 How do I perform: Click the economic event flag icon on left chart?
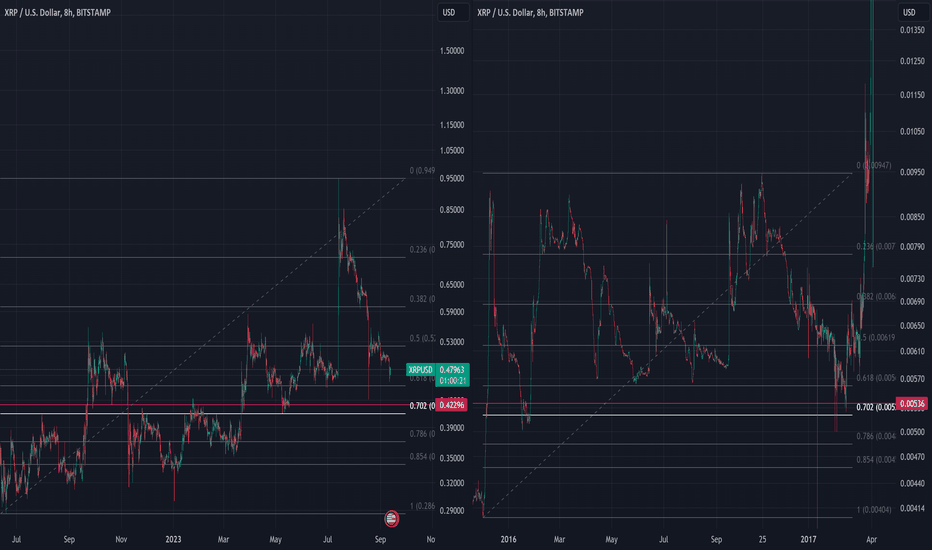coord(391,518)
